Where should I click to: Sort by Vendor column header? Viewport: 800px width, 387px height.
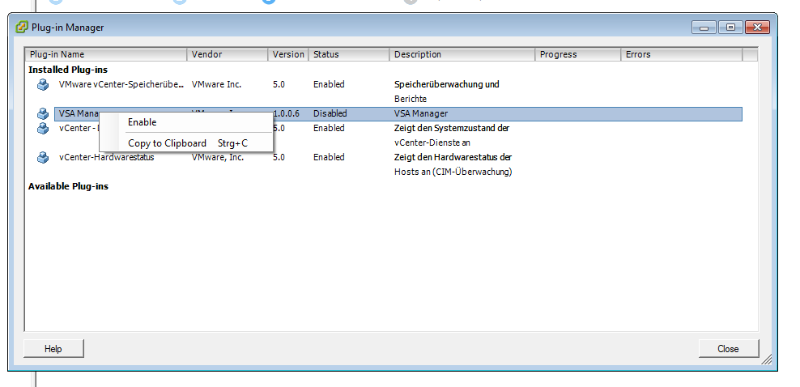coord(228,55)
